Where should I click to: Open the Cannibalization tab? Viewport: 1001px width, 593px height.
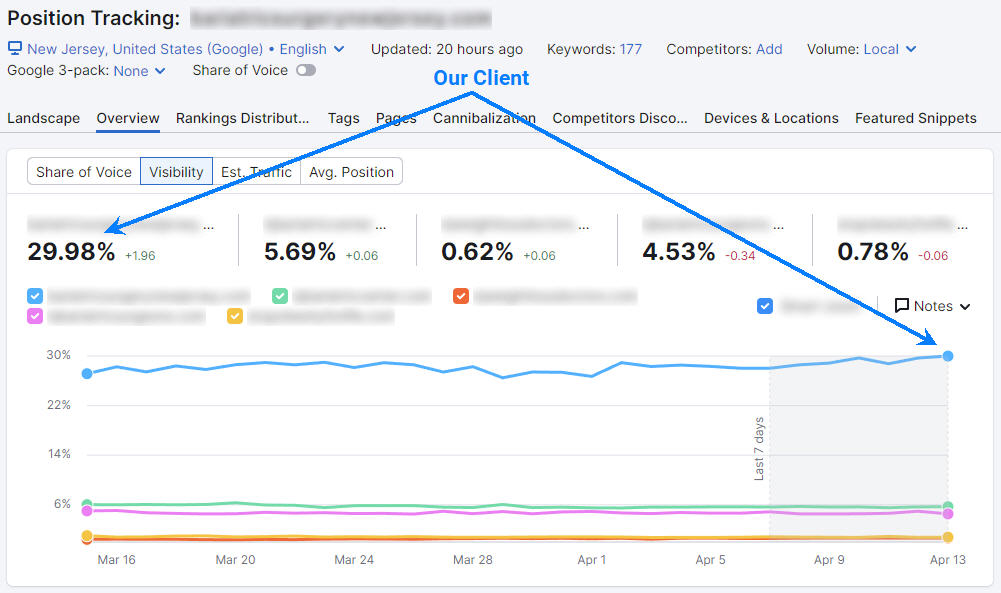484,118
